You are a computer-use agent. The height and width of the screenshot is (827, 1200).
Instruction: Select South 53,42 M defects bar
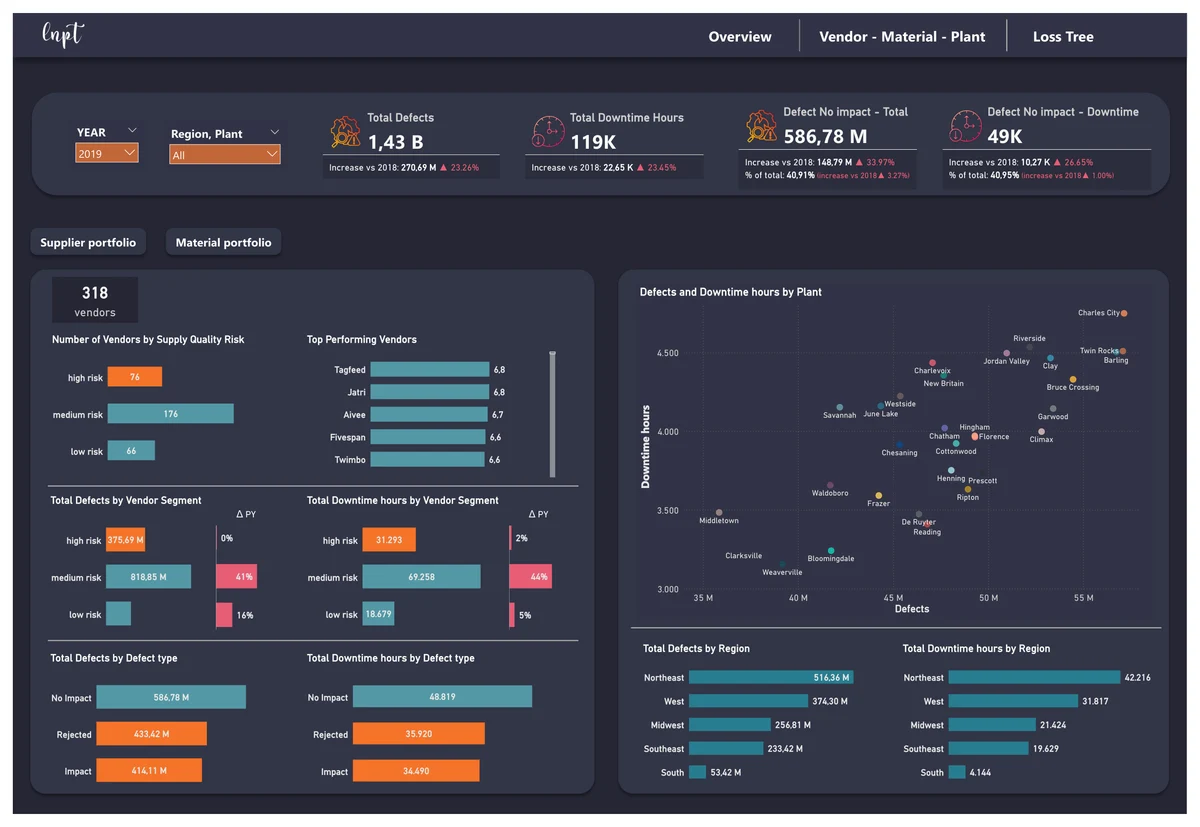point(698,772)
